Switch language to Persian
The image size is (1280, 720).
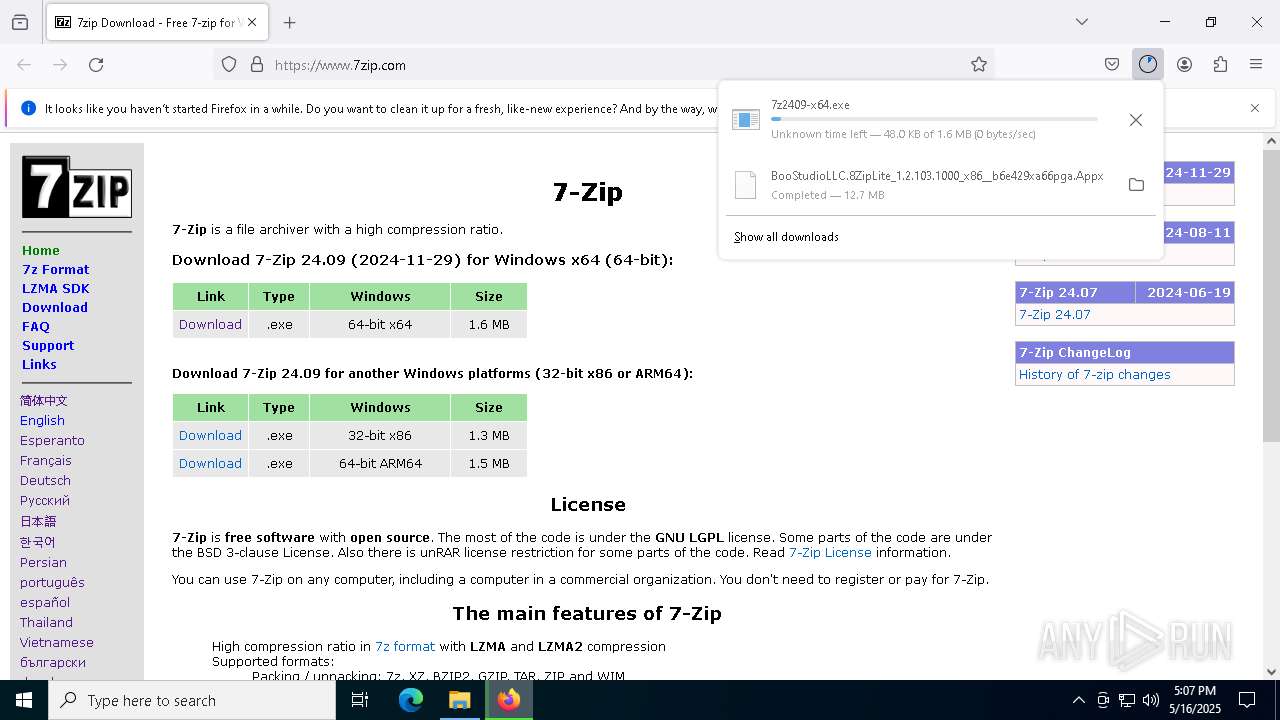click(x=43, y=562)
